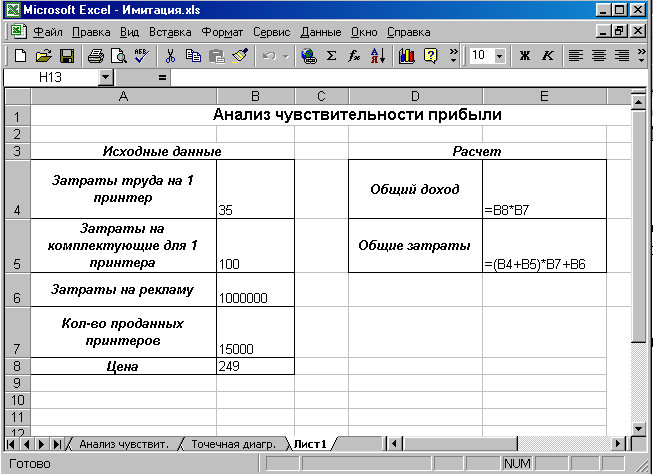The width and height of the screenshot is (653, 474).
Task: Open Office Assistant help icon
Action: 431,55
